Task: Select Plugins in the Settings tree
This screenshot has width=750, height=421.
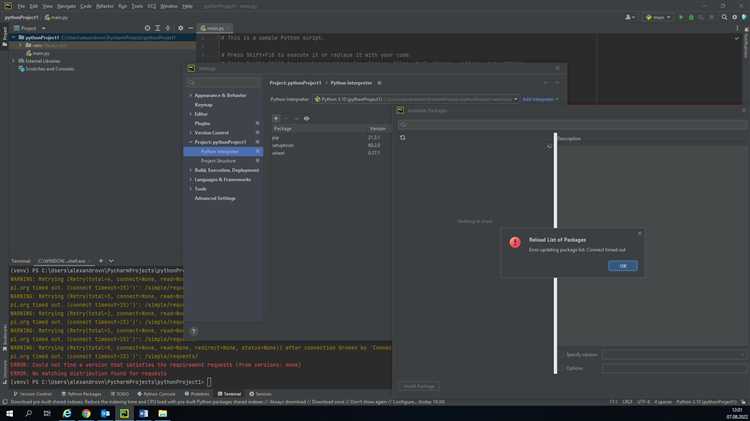Action: (202, 123)
